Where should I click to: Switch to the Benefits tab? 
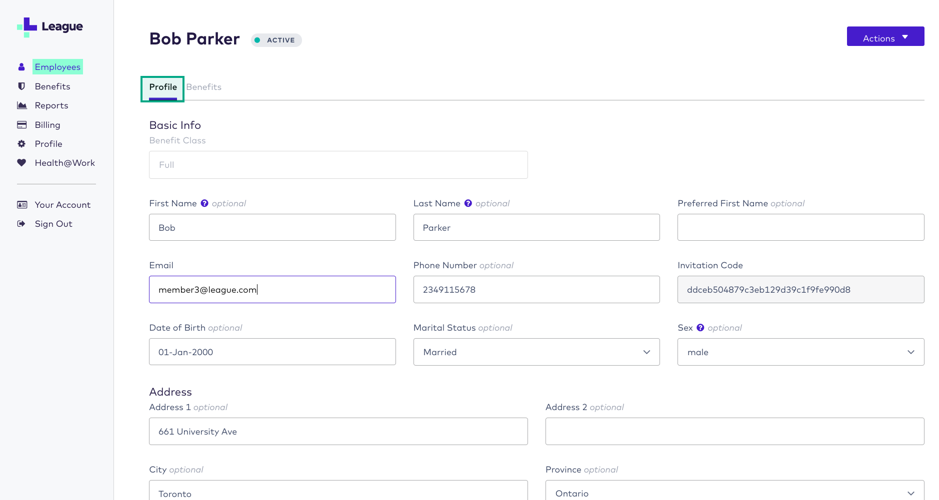(x=204, y=87)
